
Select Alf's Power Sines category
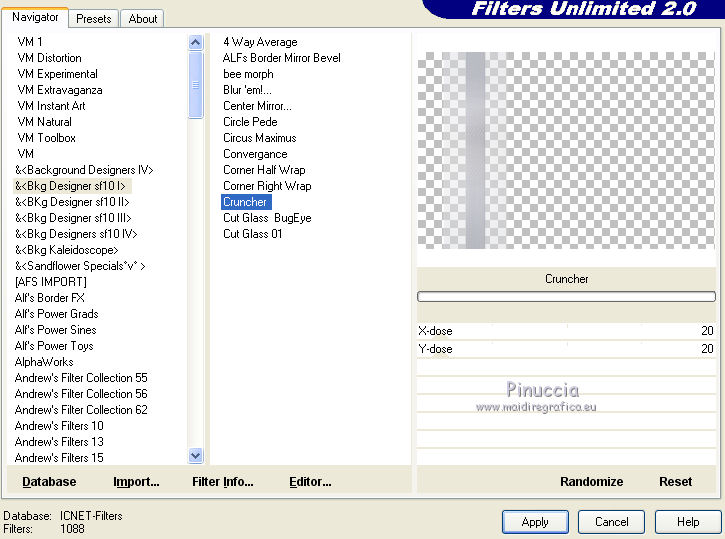[x=55, y=330]
